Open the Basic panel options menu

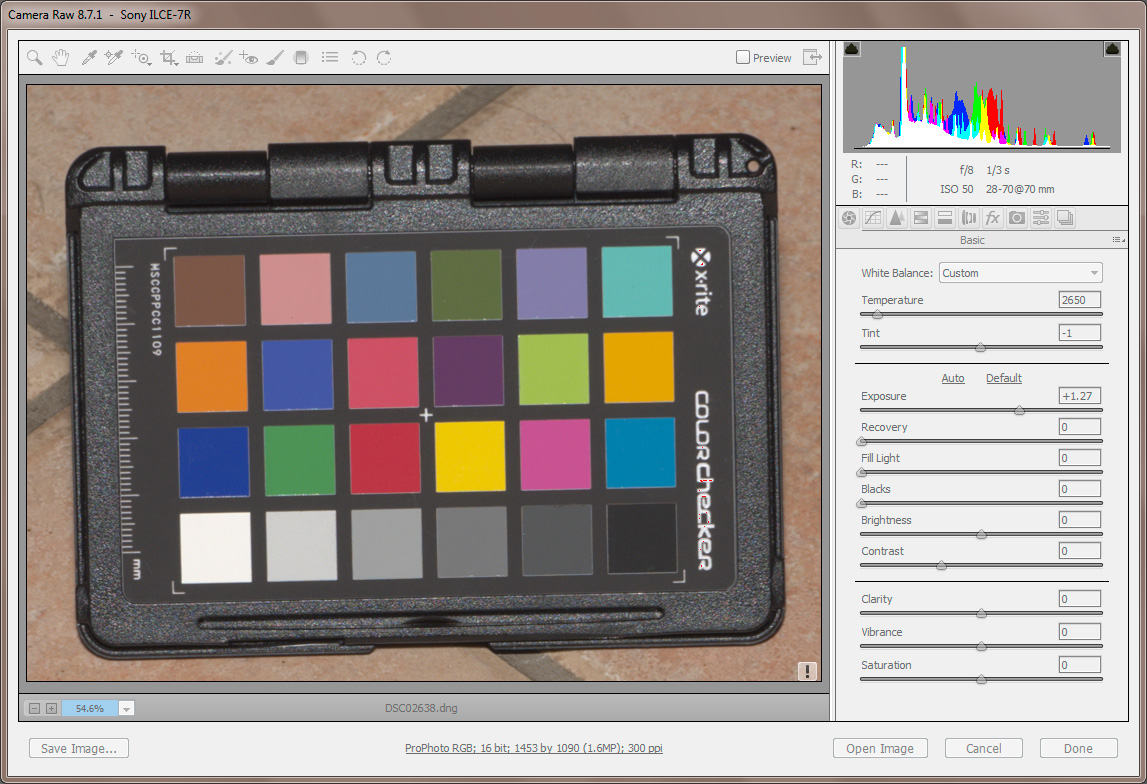(1118, 240)
